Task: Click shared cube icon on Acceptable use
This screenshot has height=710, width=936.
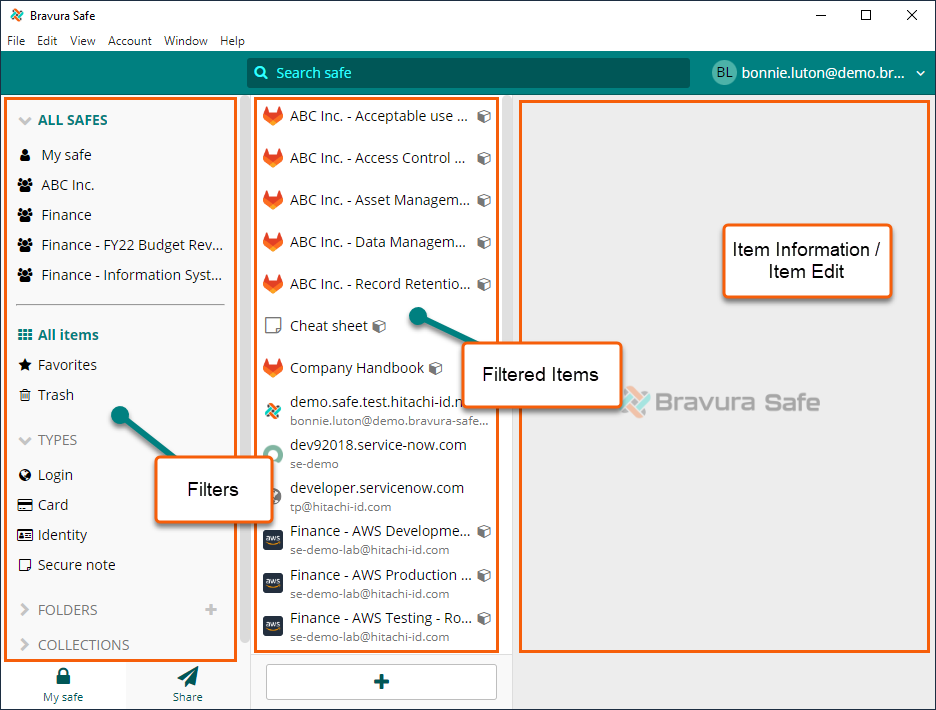Action: [x=484, y=116]
